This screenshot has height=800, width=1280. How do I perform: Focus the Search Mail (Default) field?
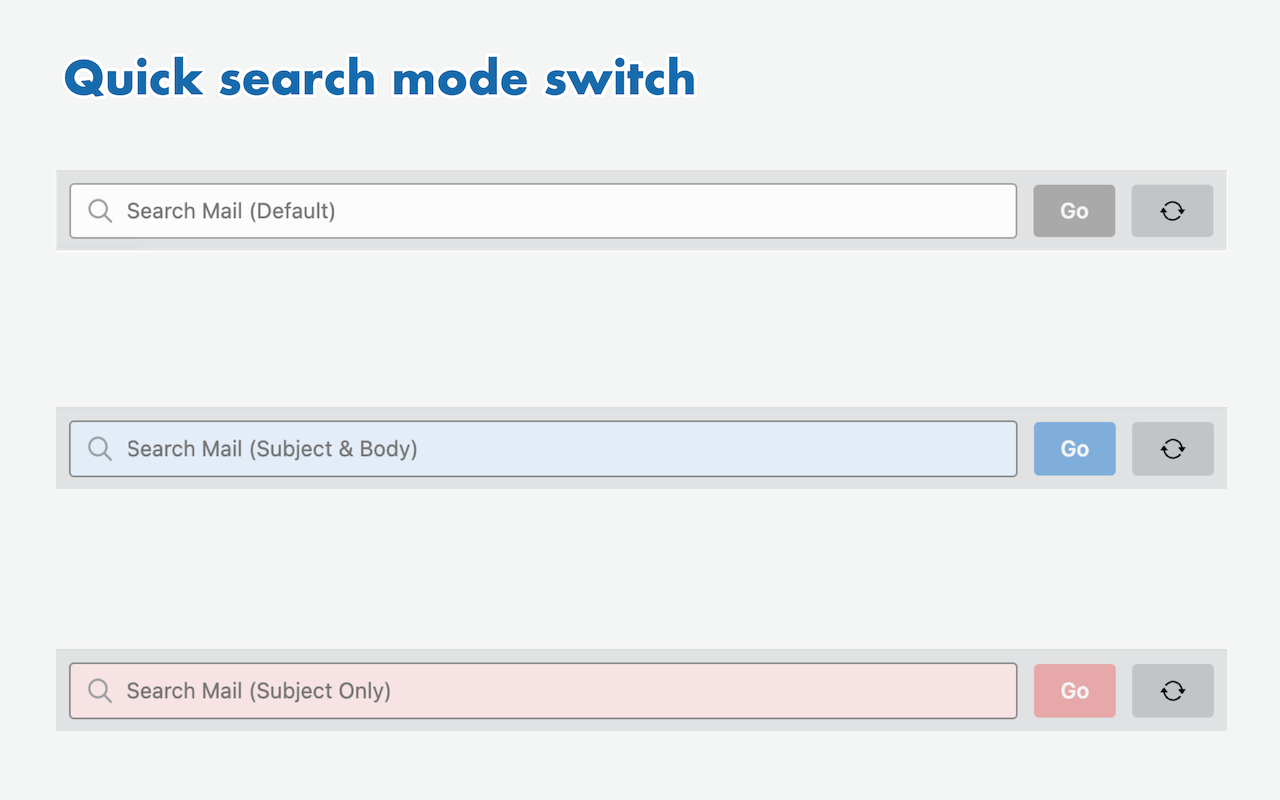[560, 211]
